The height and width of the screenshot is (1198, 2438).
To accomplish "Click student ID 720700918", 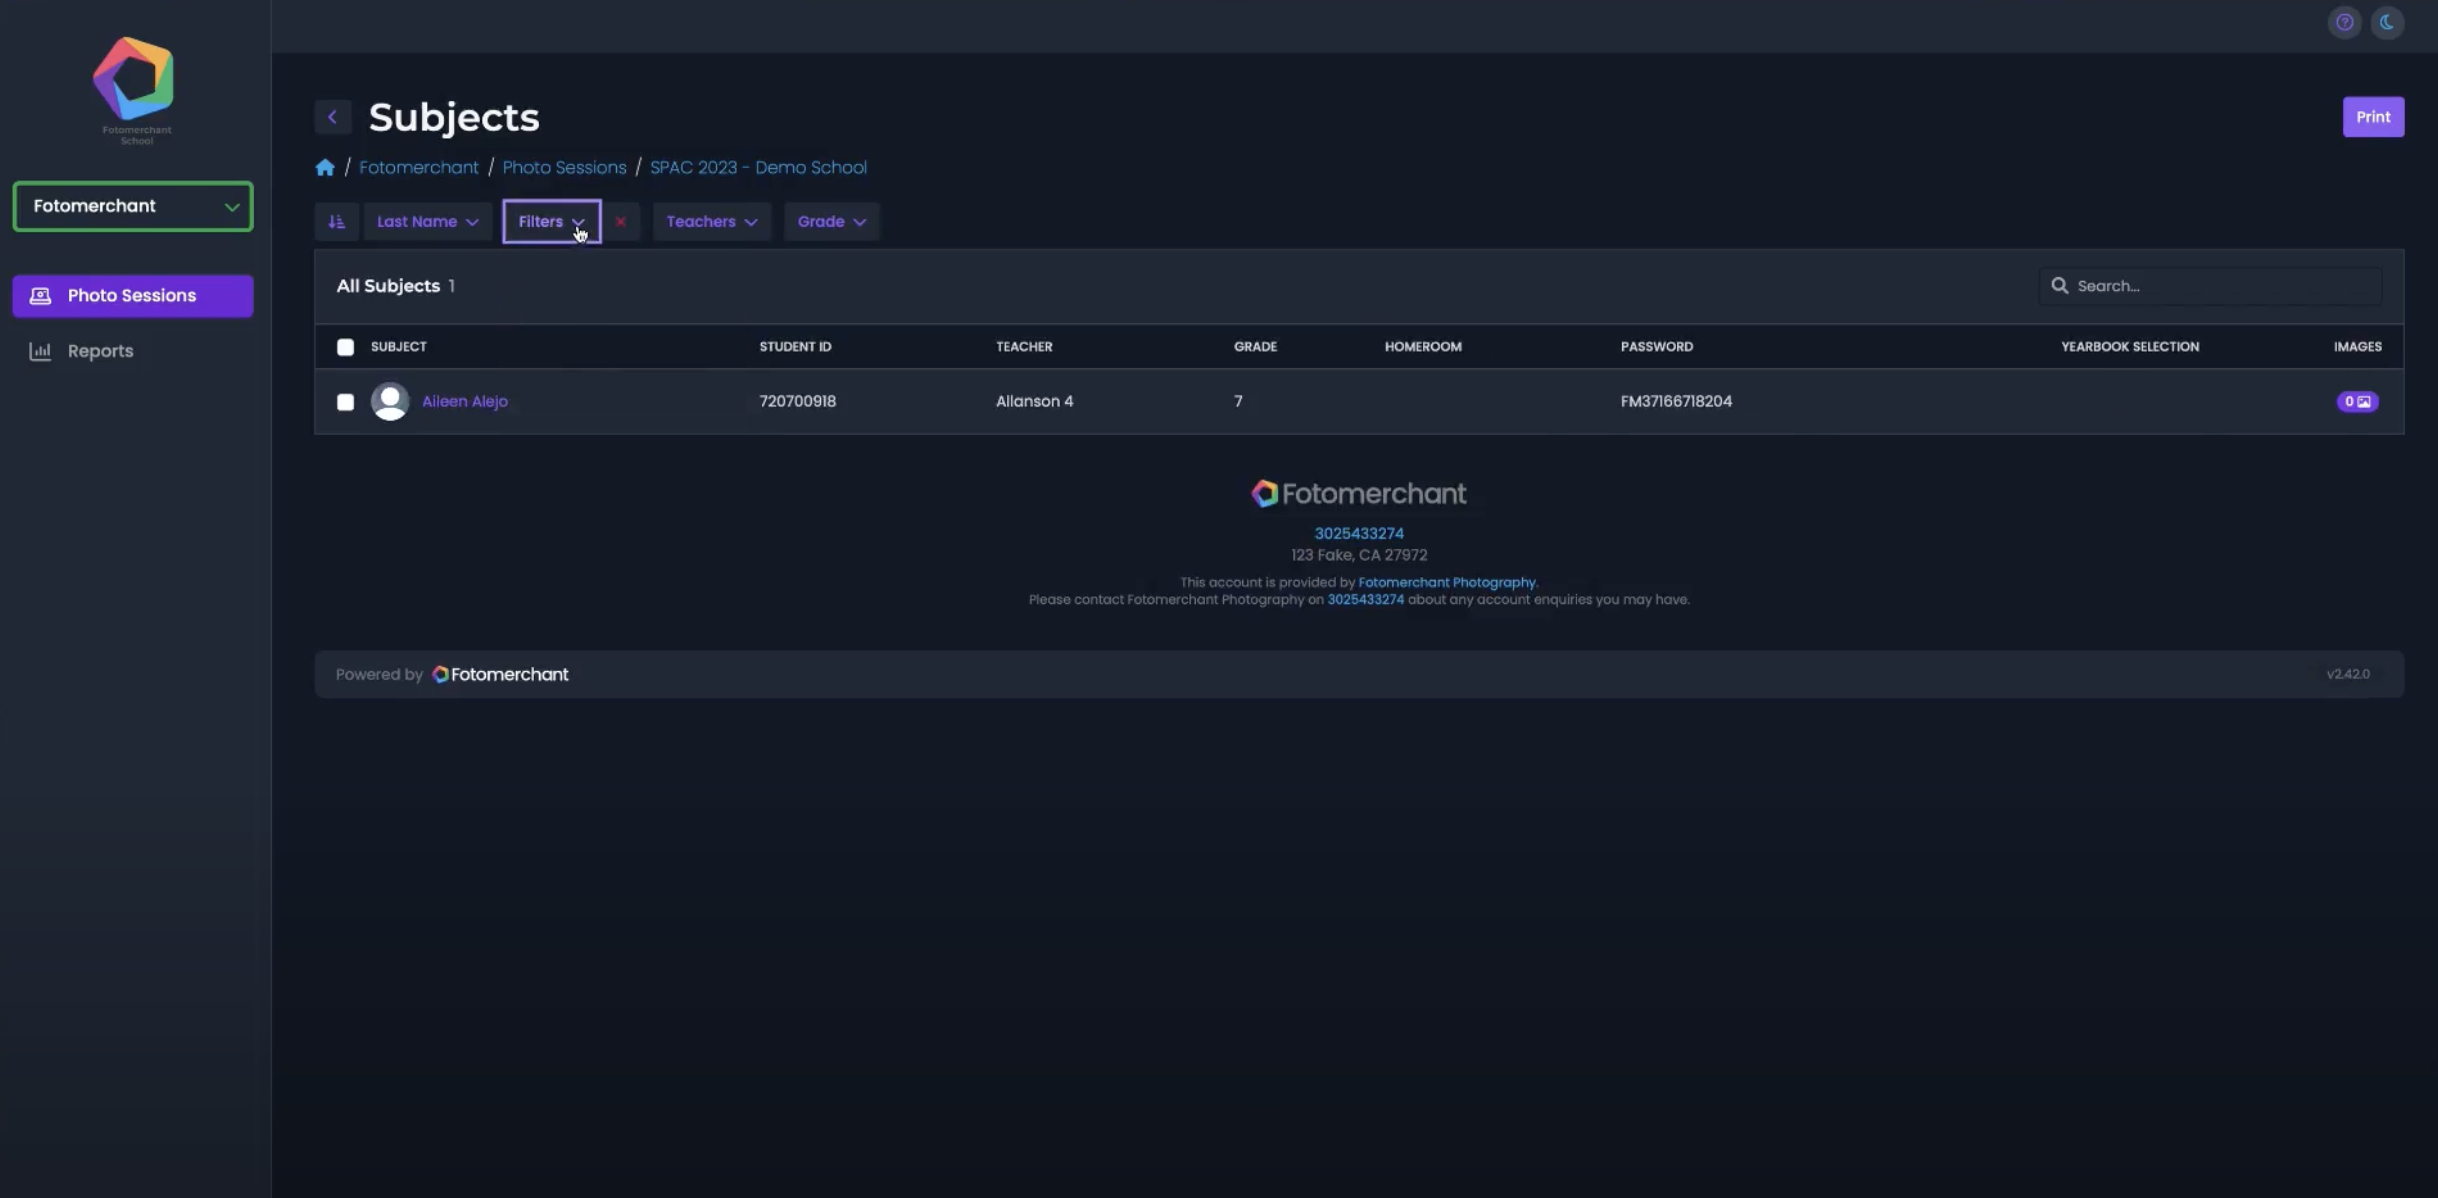I will pos(797,401).
